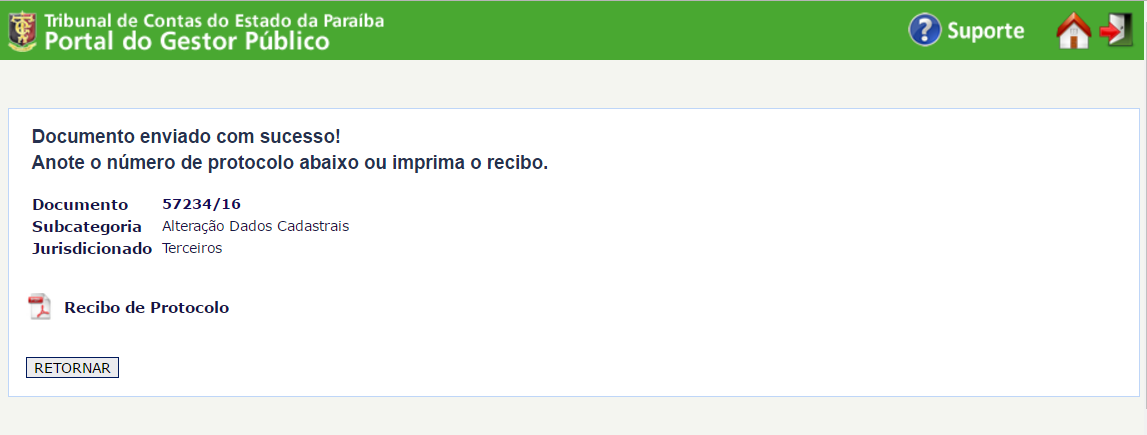Image resolution: width=1147 pixels, height=435 pixels.
Task: Click the Suporte text label
Action: (x=985, y=31)
